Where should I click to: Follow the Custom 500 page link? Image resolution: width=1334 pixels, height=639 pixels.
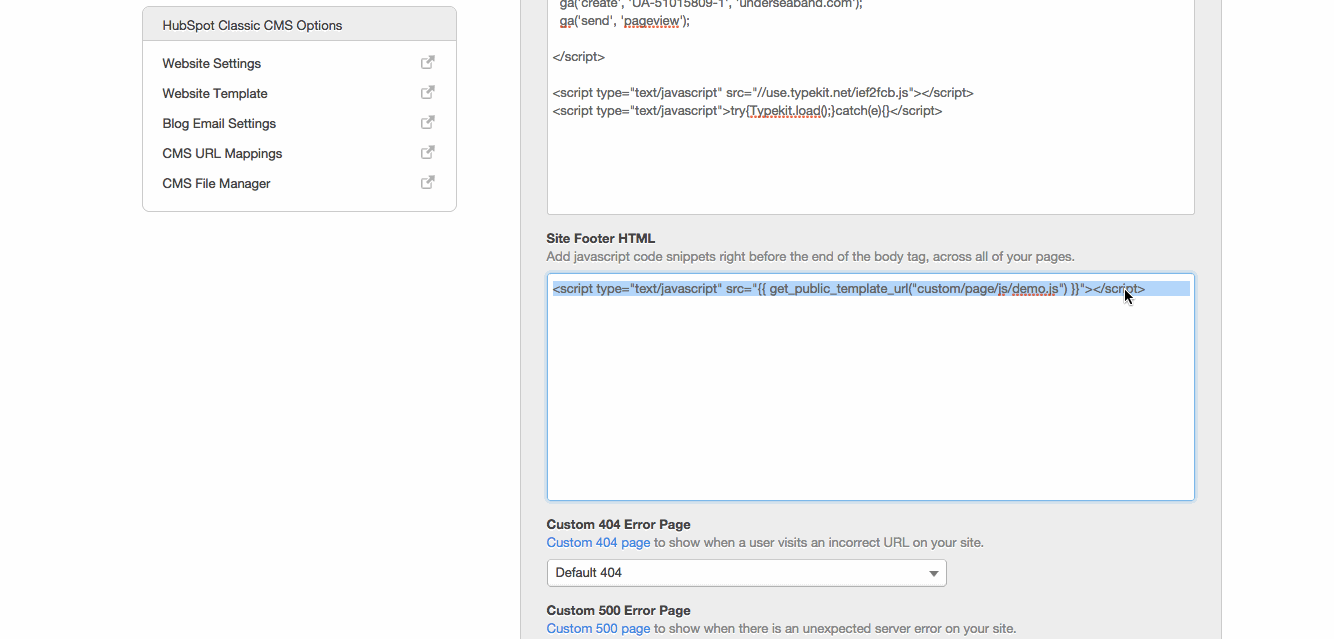(598, 629)
